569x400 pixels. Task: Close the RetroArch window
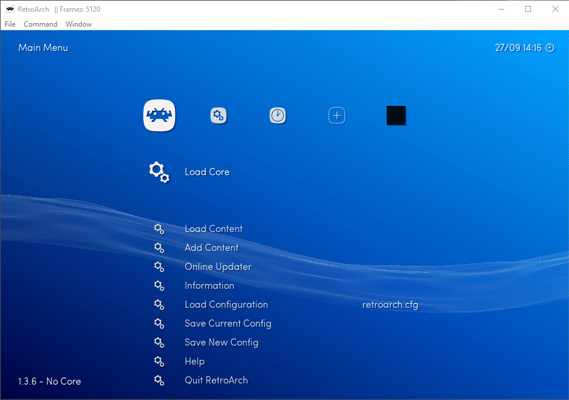point(555,9)
